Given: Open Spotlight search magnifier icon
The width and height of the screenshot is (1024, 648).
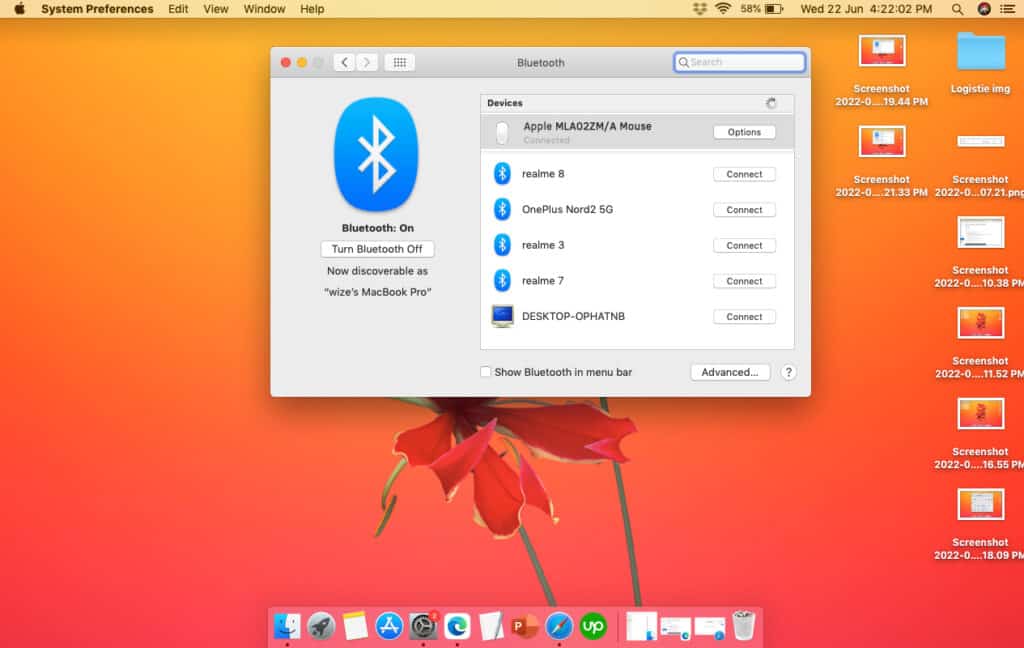Looking at the screenshot, I should coord(957,9).
